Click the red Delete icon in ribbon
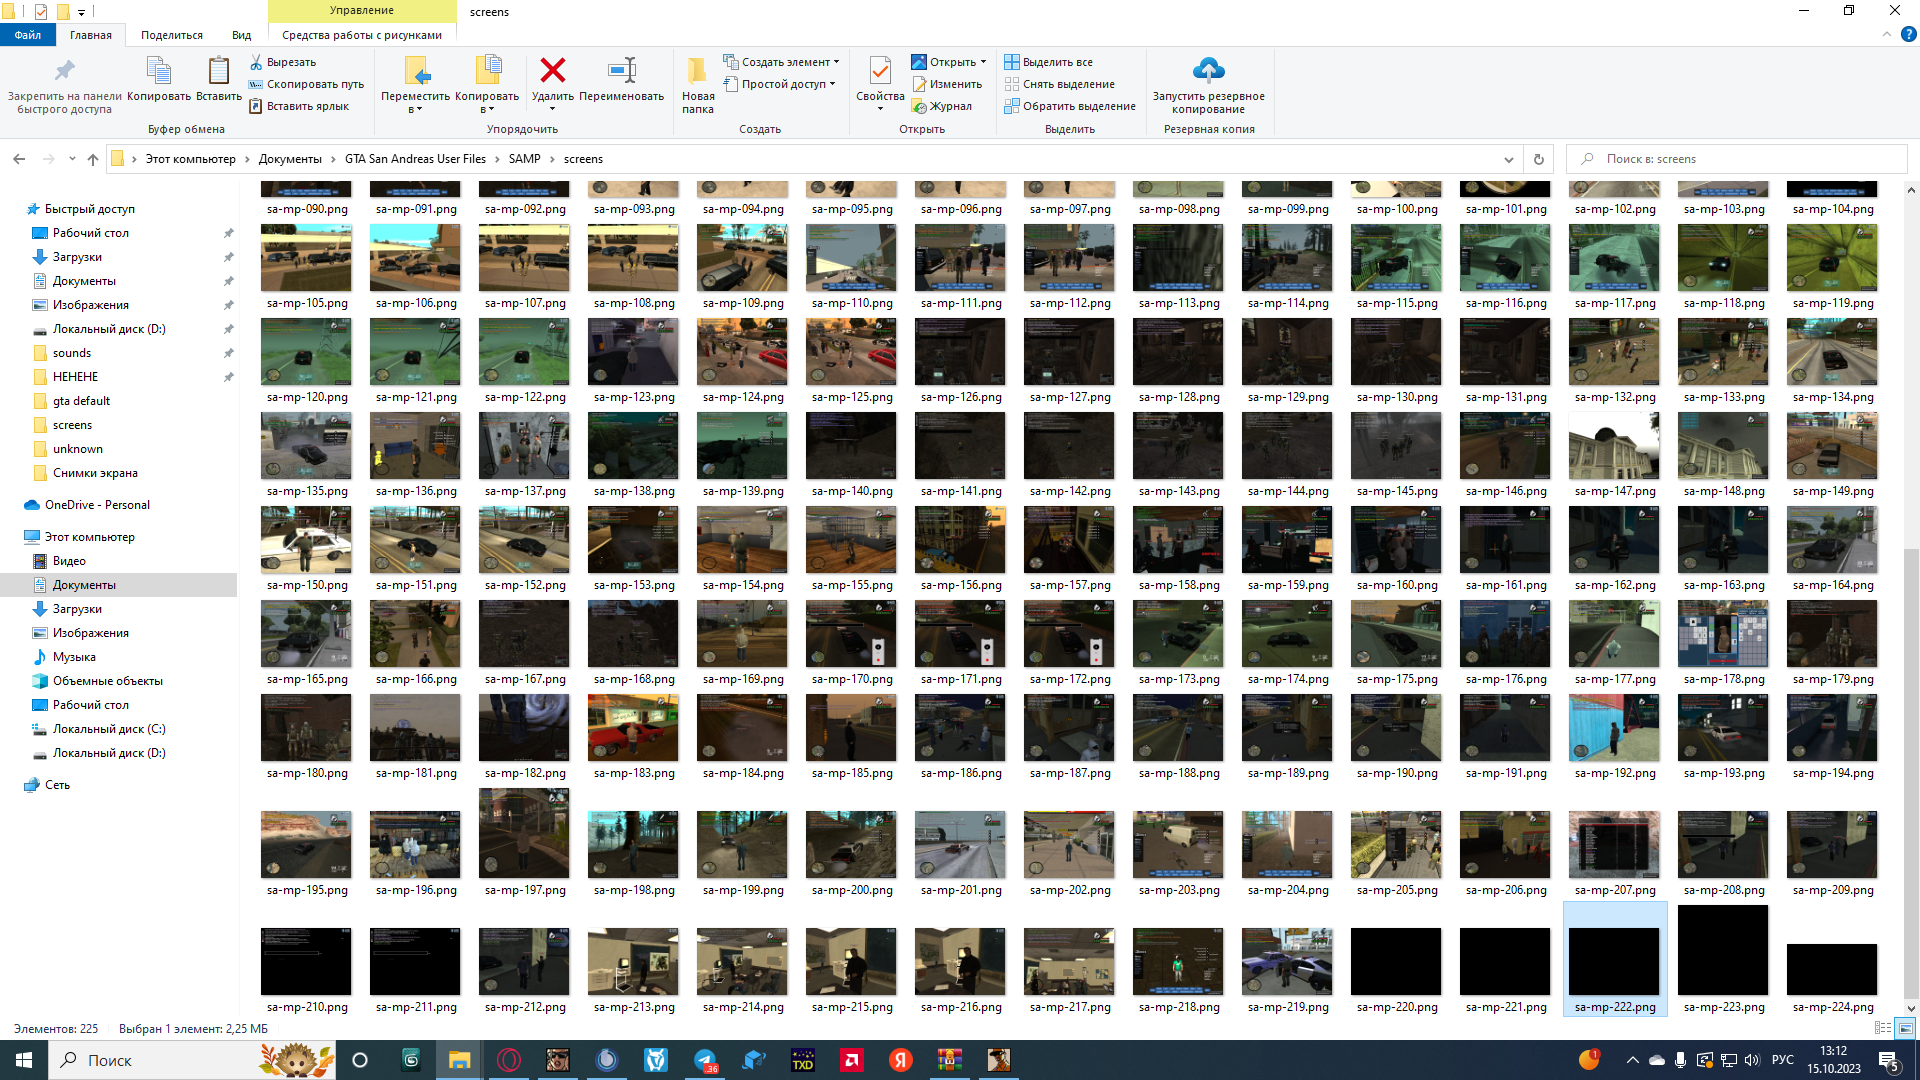 coord(552,71)
